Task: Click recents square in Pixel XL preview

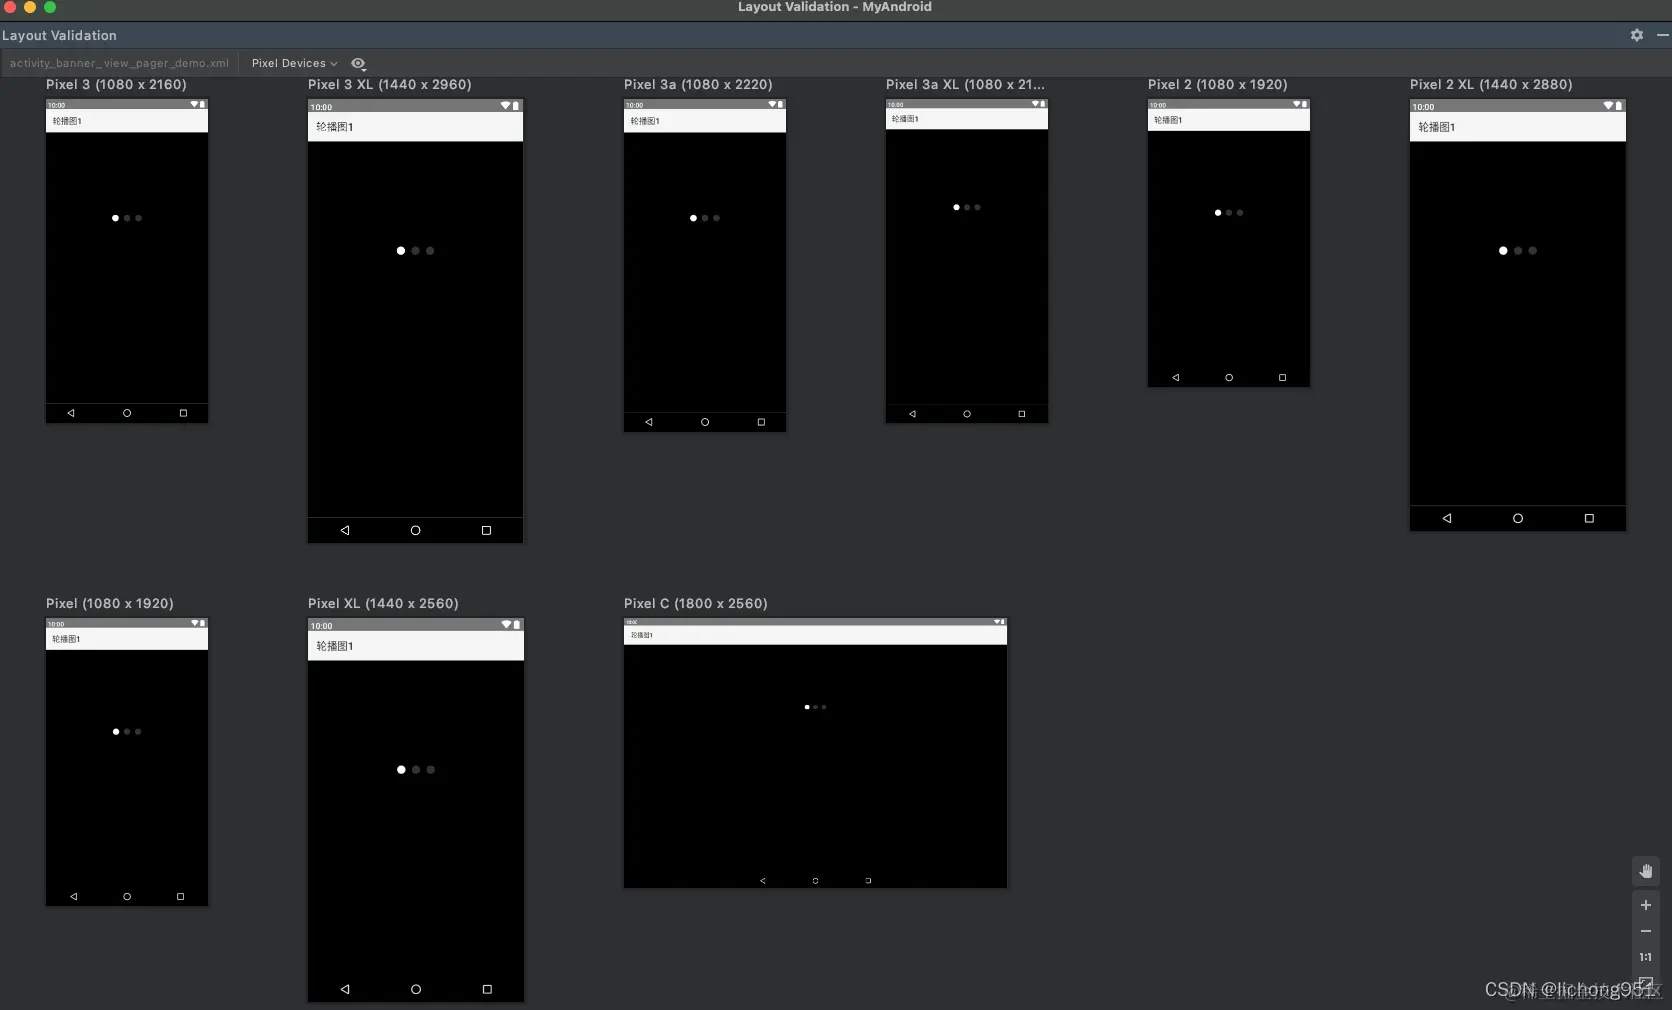Action: coord(487,989)
